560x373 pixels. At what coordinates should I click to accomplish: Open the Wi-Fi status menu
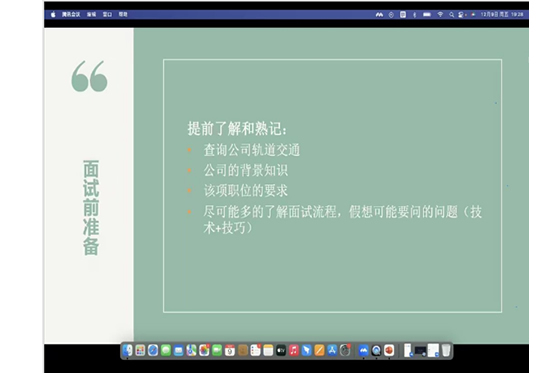tap(440, 14)
